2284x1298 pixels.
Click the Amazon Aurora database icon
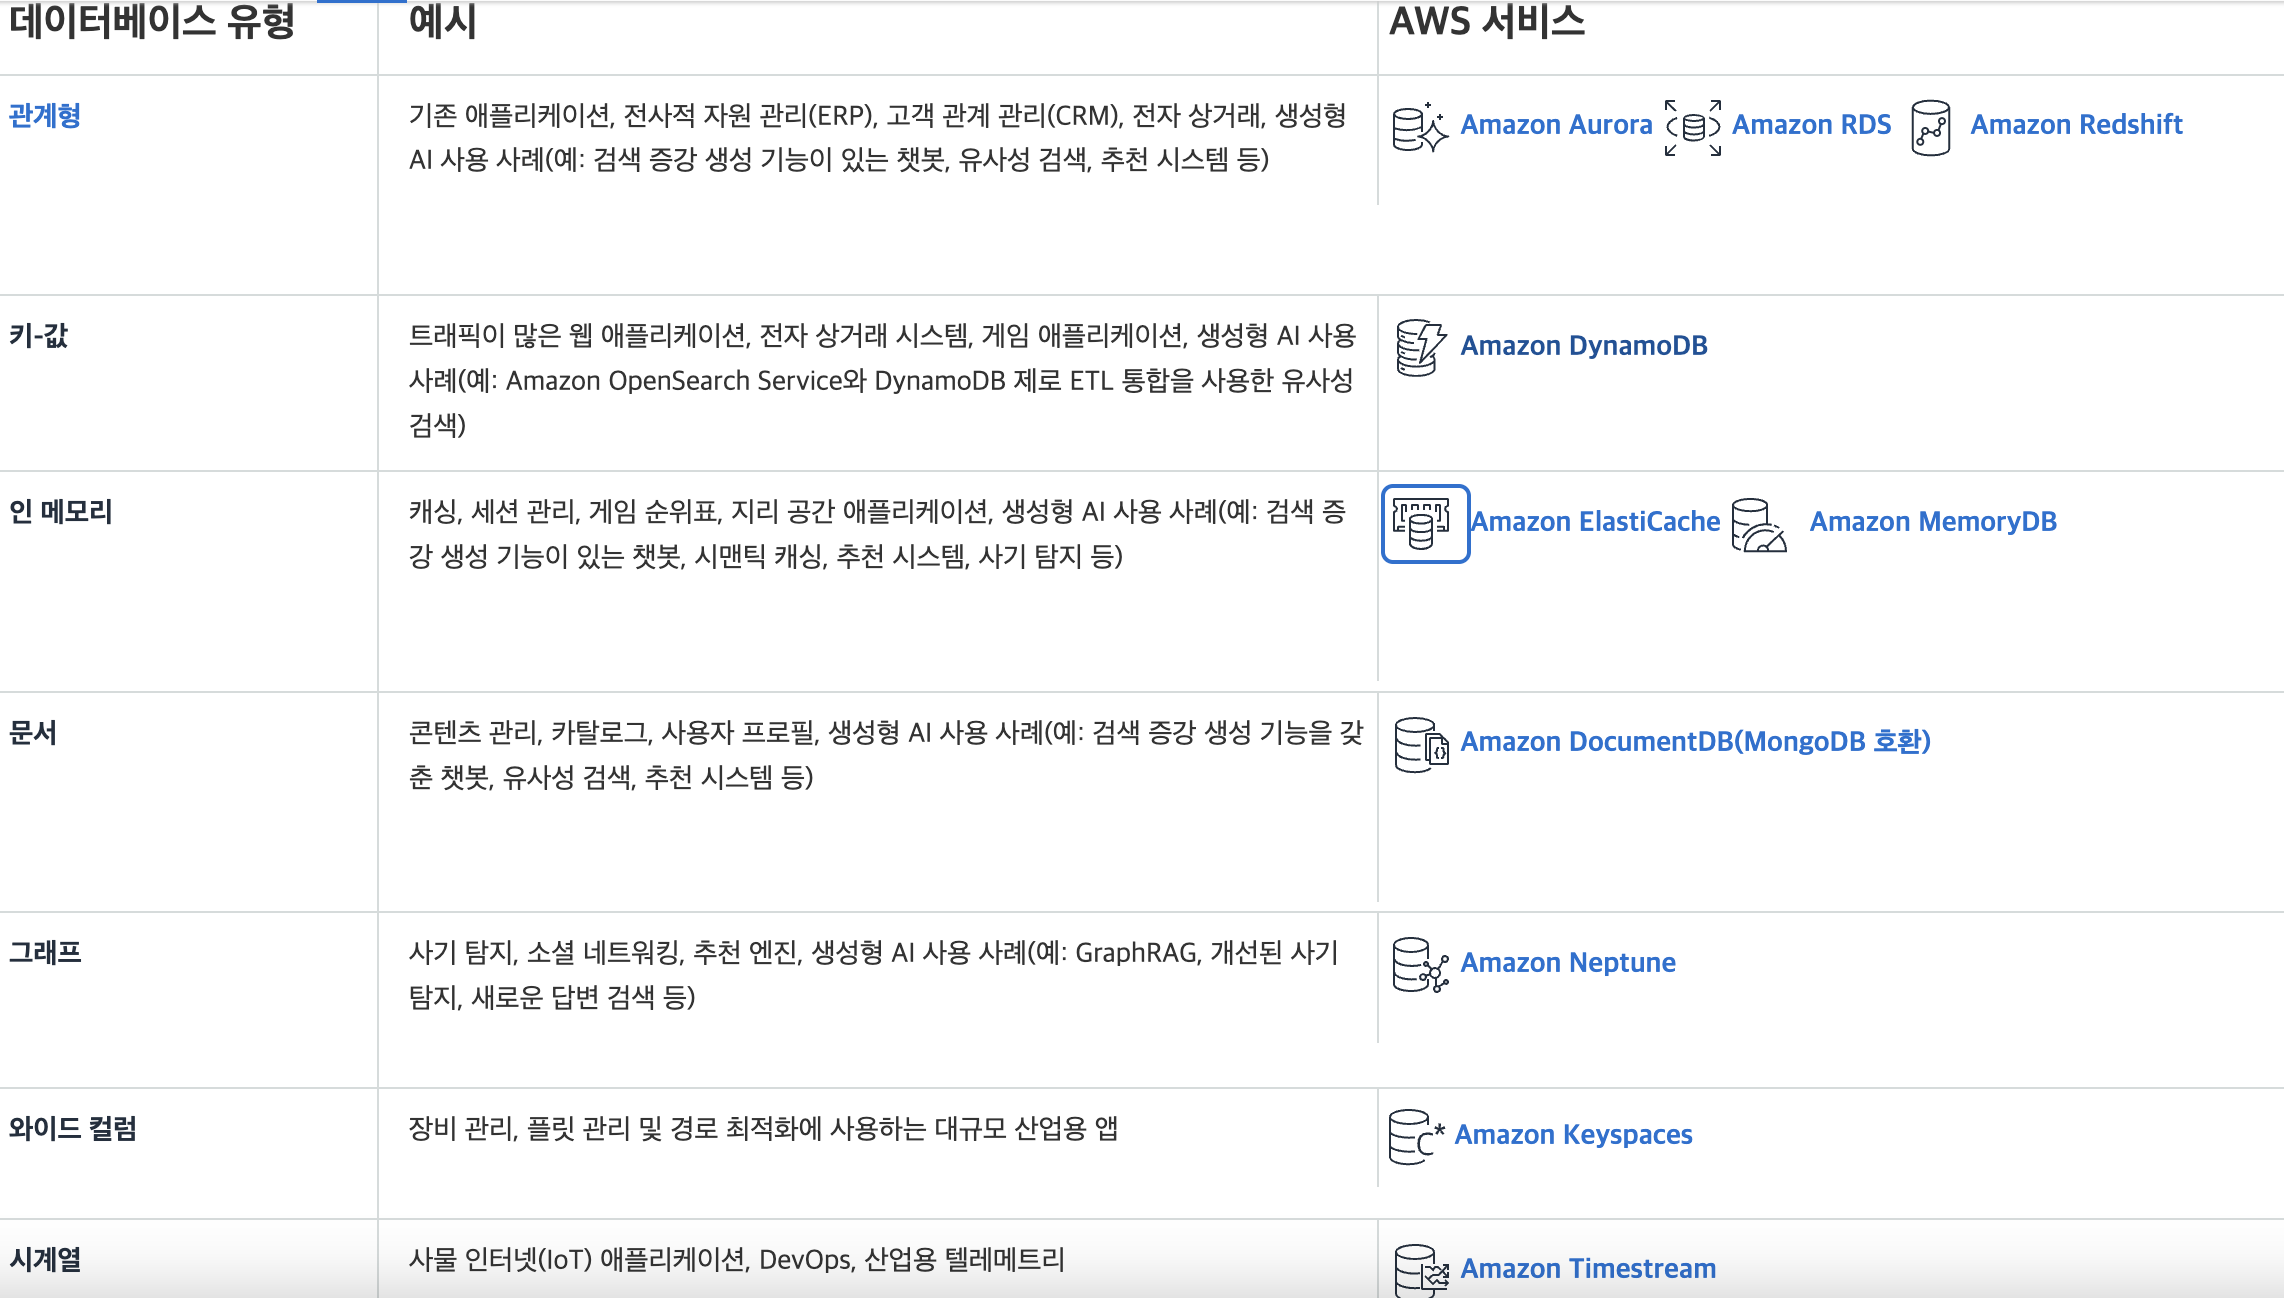click(x=1420, y=127)
